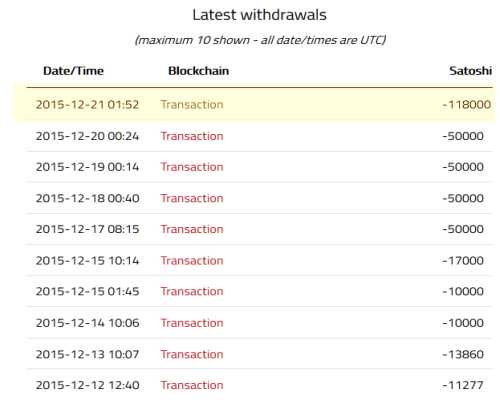Screen dimensions: 500x400
Task: Open Transaction link for 2015-12-18 00:40
Action: pyautogui.click(x=192, y=198)
